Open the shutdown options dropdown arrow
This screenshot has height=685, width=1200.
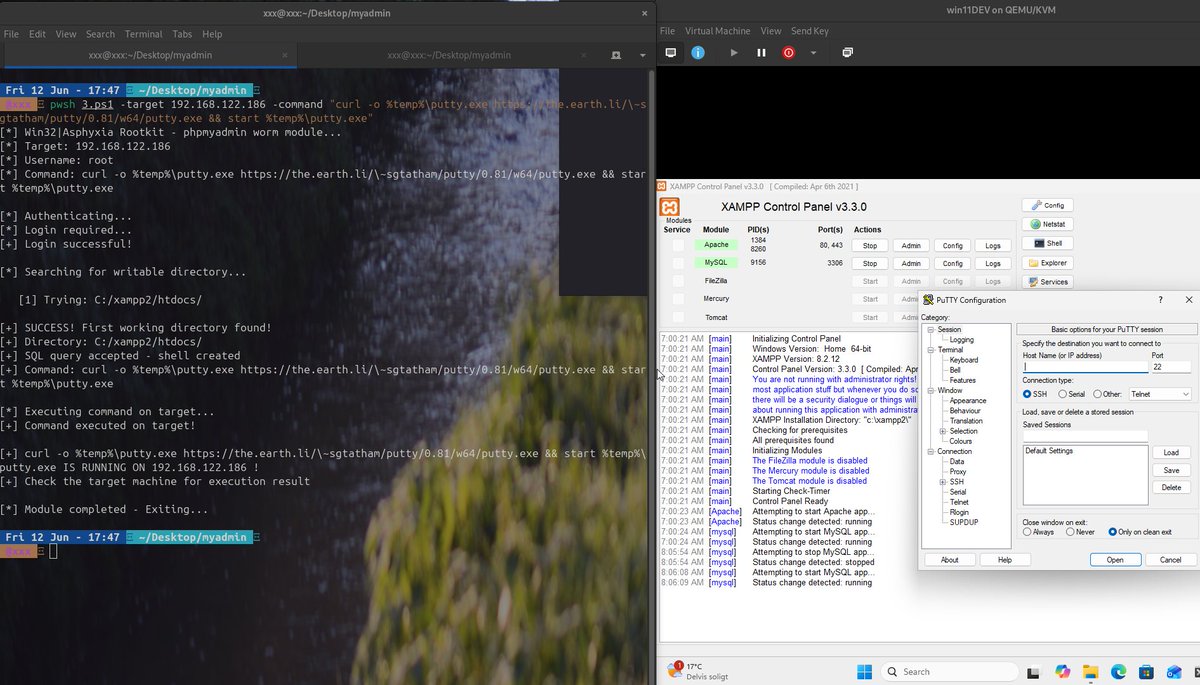point(813,53)
